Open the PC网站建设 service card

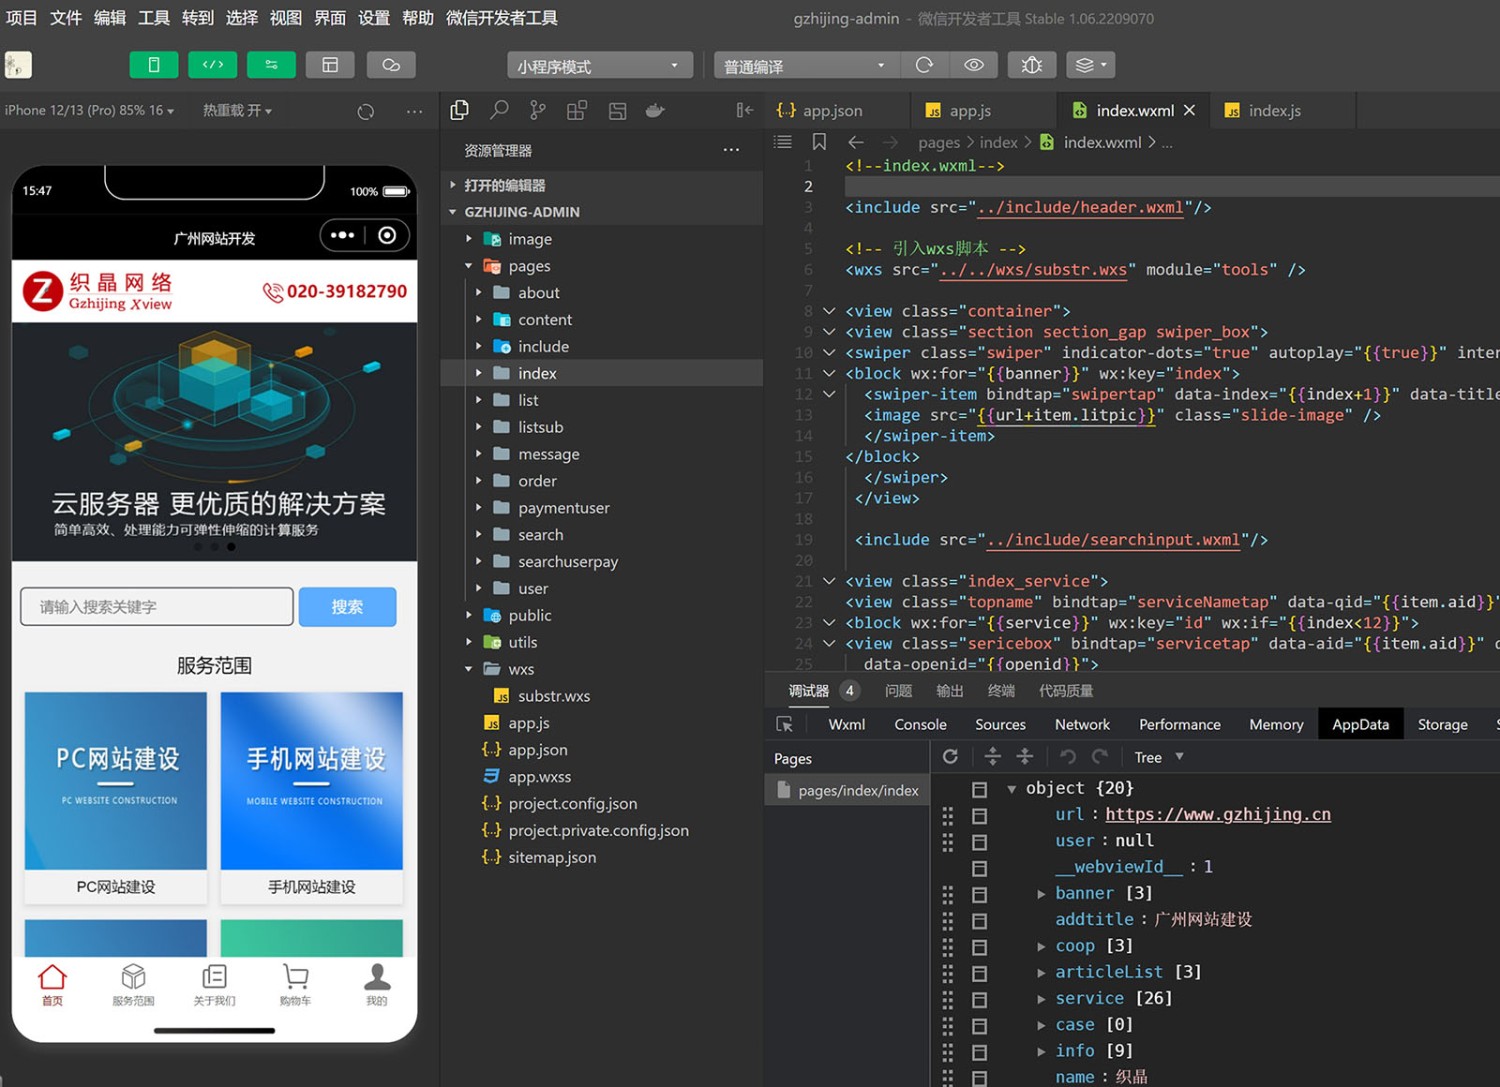(x=116, y=797)
